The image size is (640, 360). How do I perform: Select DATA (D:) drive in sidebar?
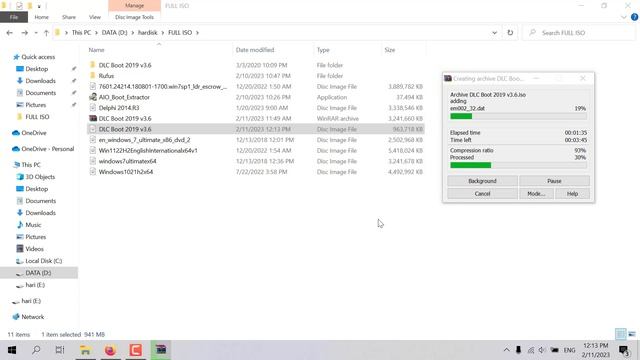coord(38,273)
